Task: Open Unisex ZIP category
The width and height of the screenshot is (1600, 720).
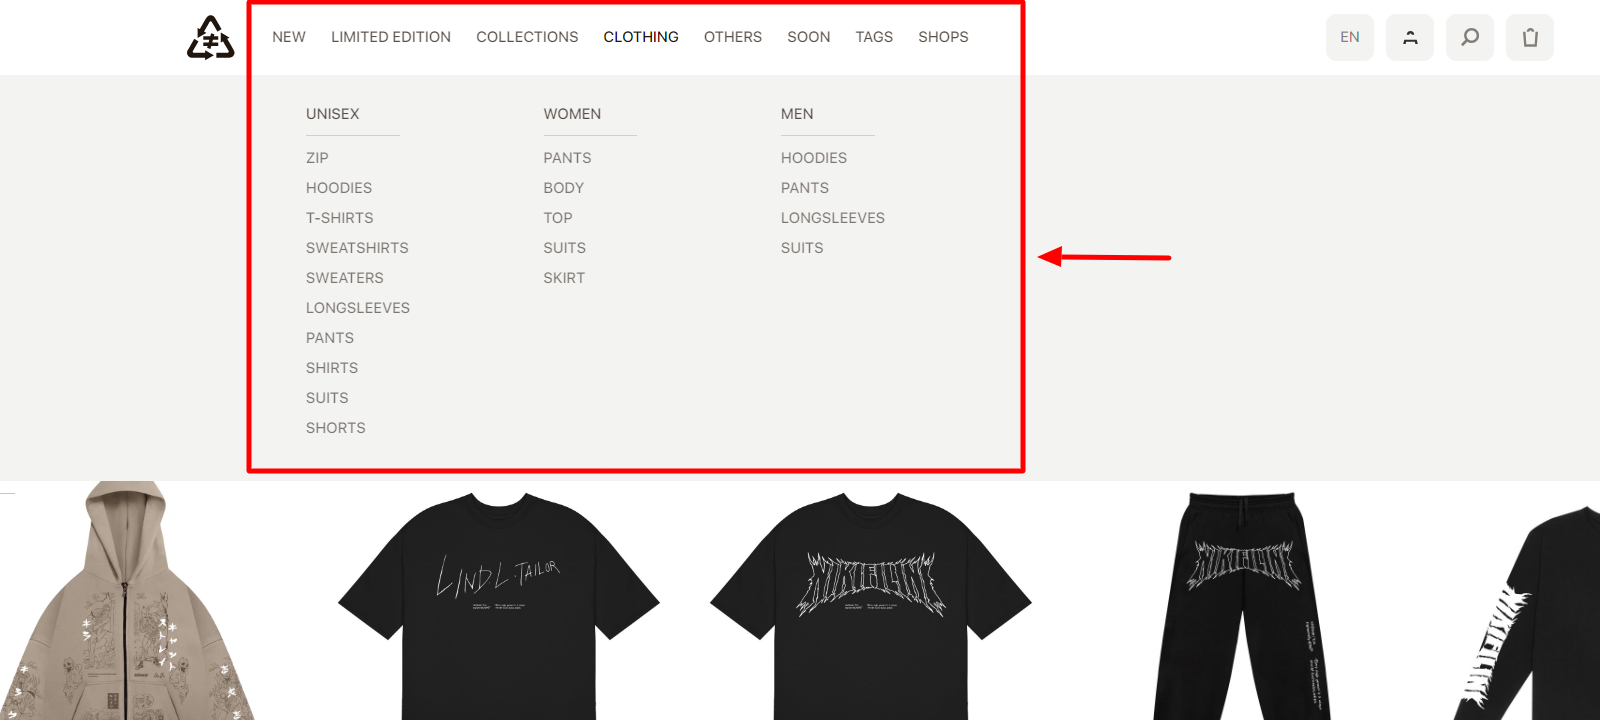Action: pyautogui.click(x=317, y=158)
